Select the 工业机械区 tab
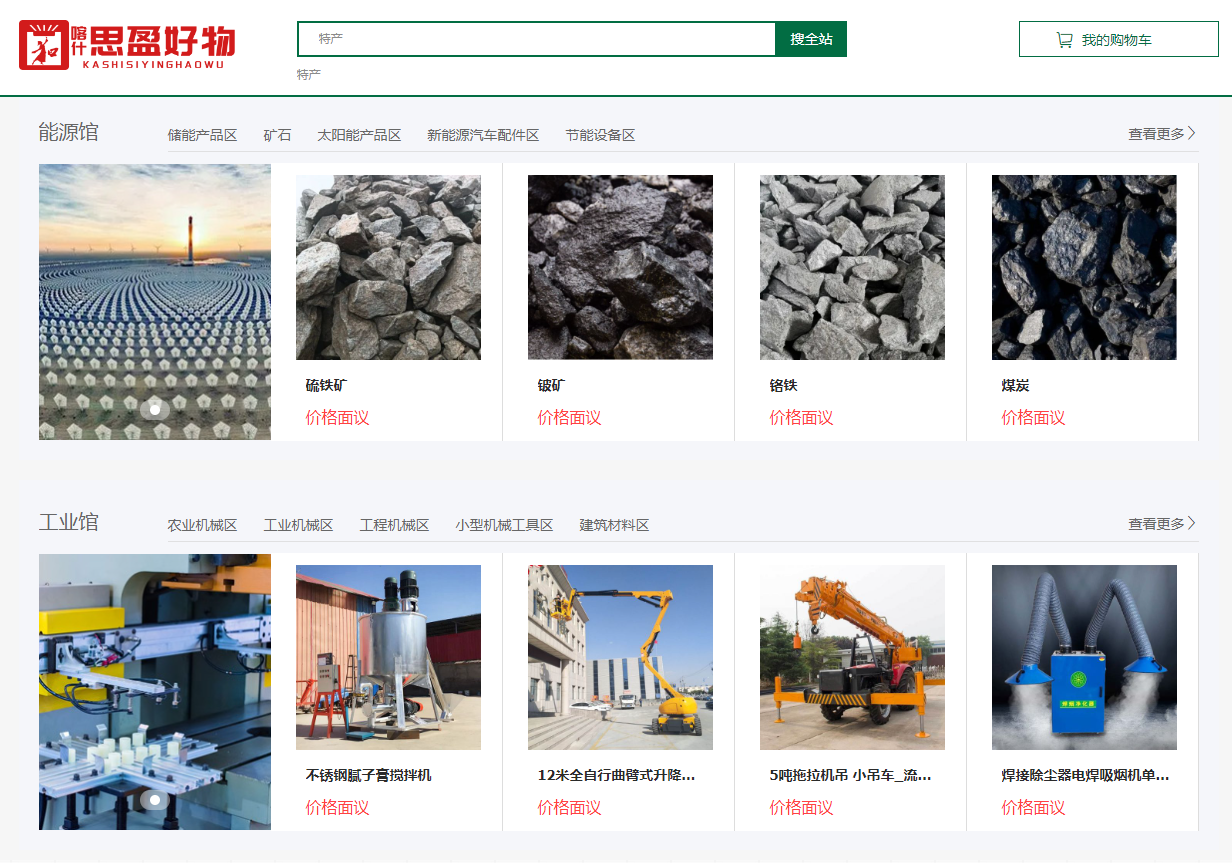 298,525
